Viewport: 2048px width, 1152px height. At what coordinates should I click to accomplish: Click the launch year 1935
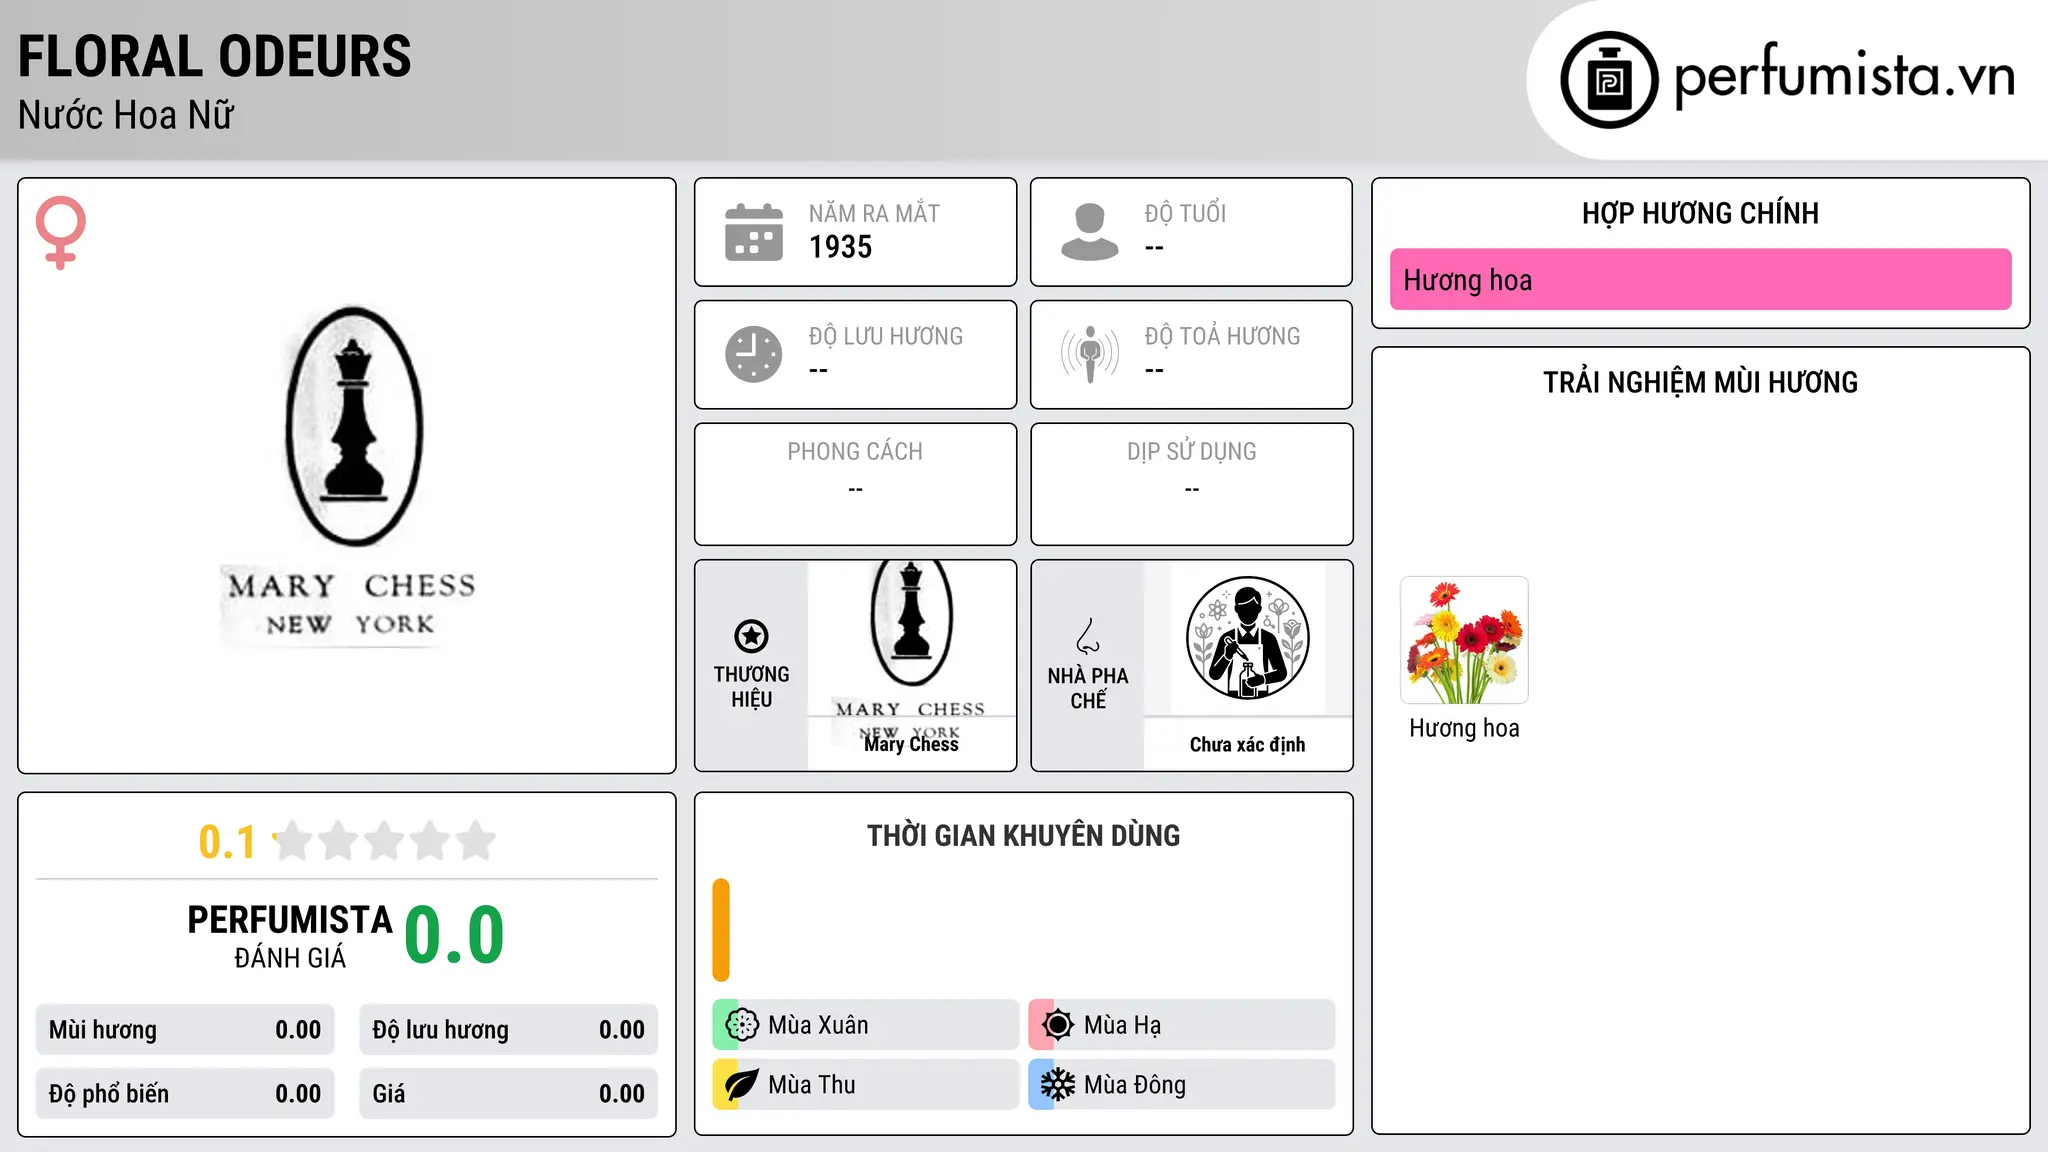[840, 247]
